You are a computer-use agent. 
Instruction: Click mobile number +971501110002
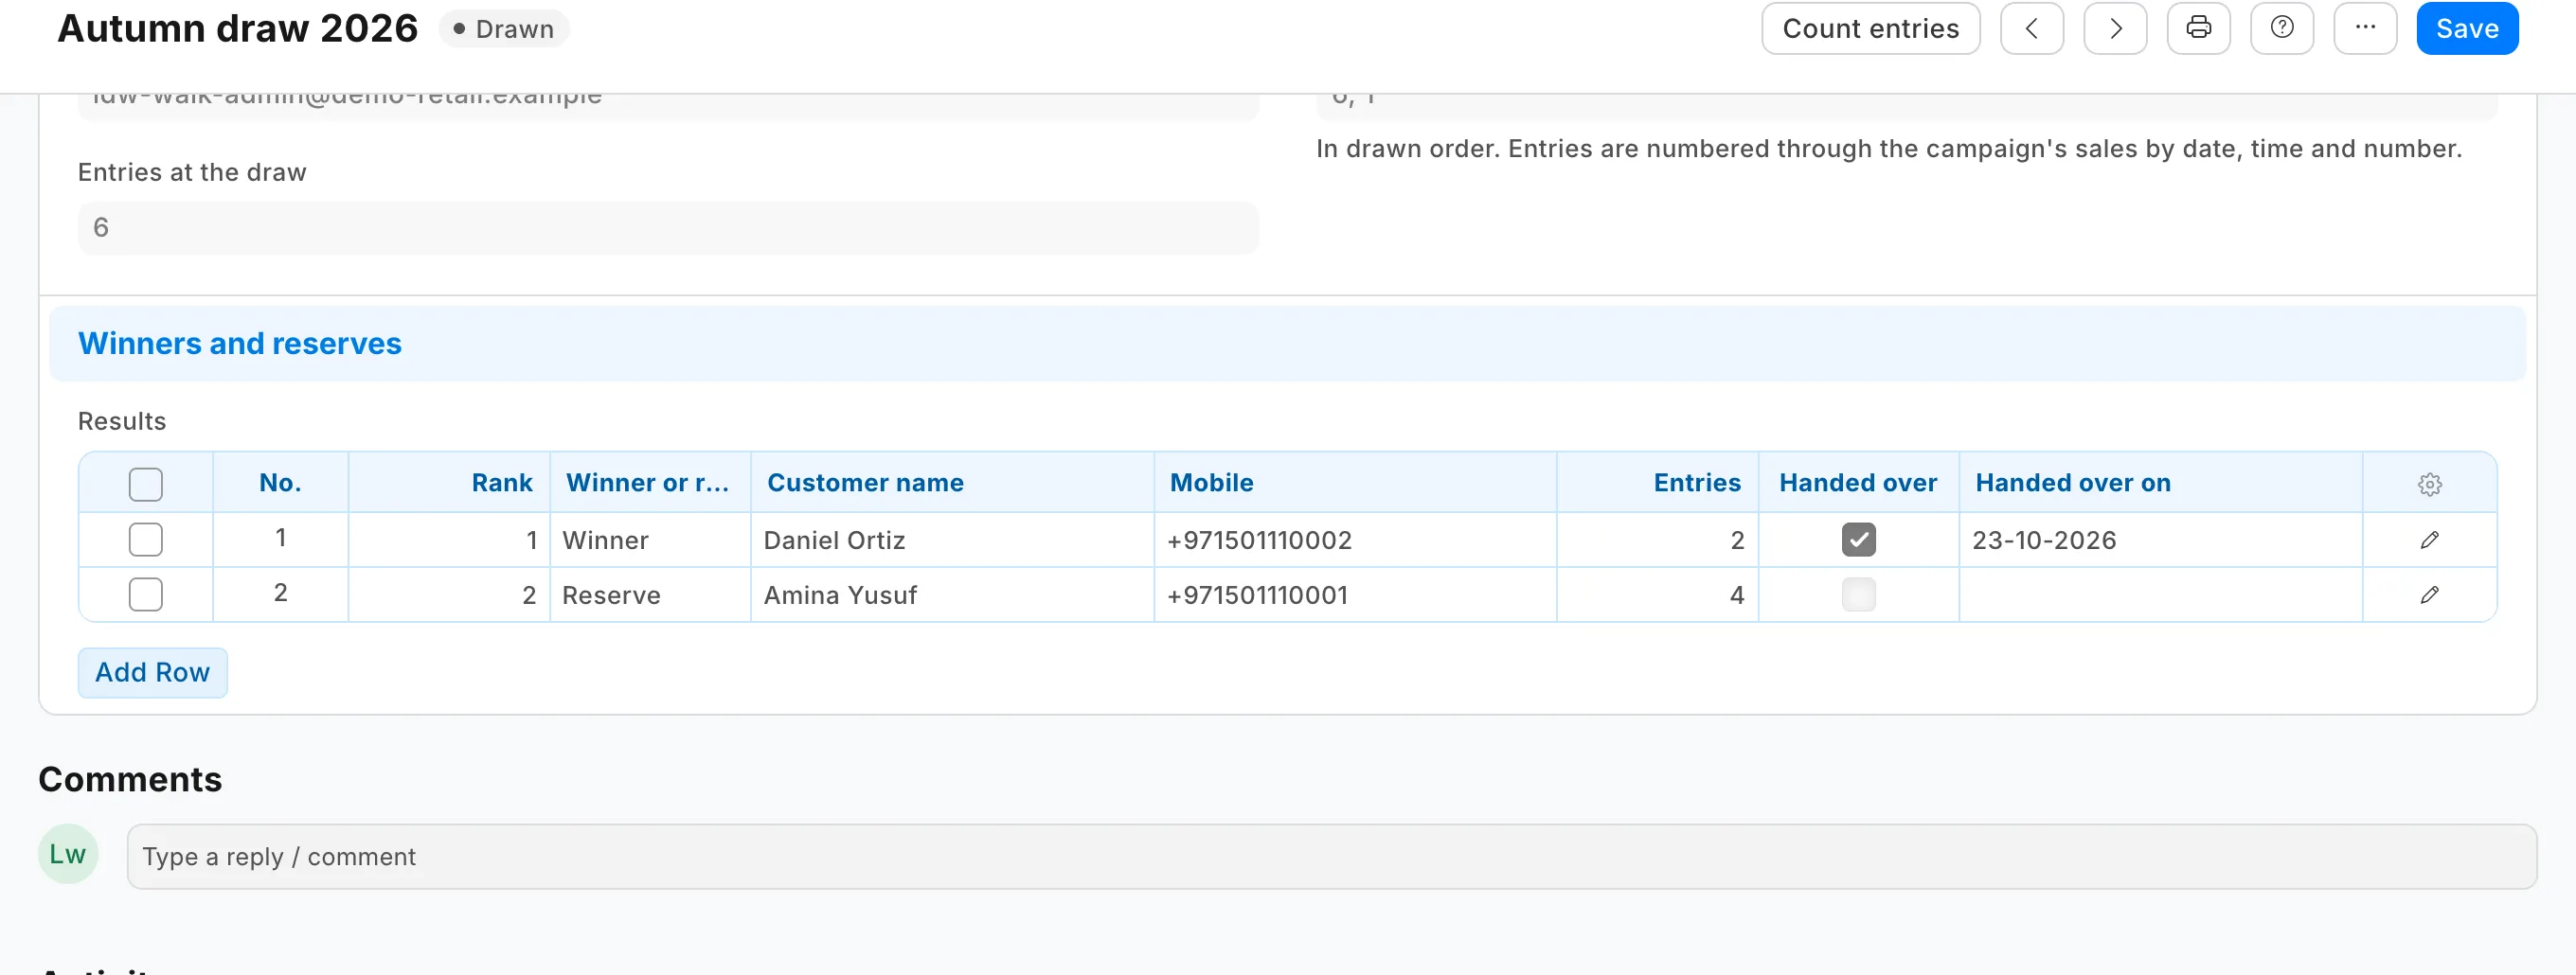click(x=1355, y=540)
